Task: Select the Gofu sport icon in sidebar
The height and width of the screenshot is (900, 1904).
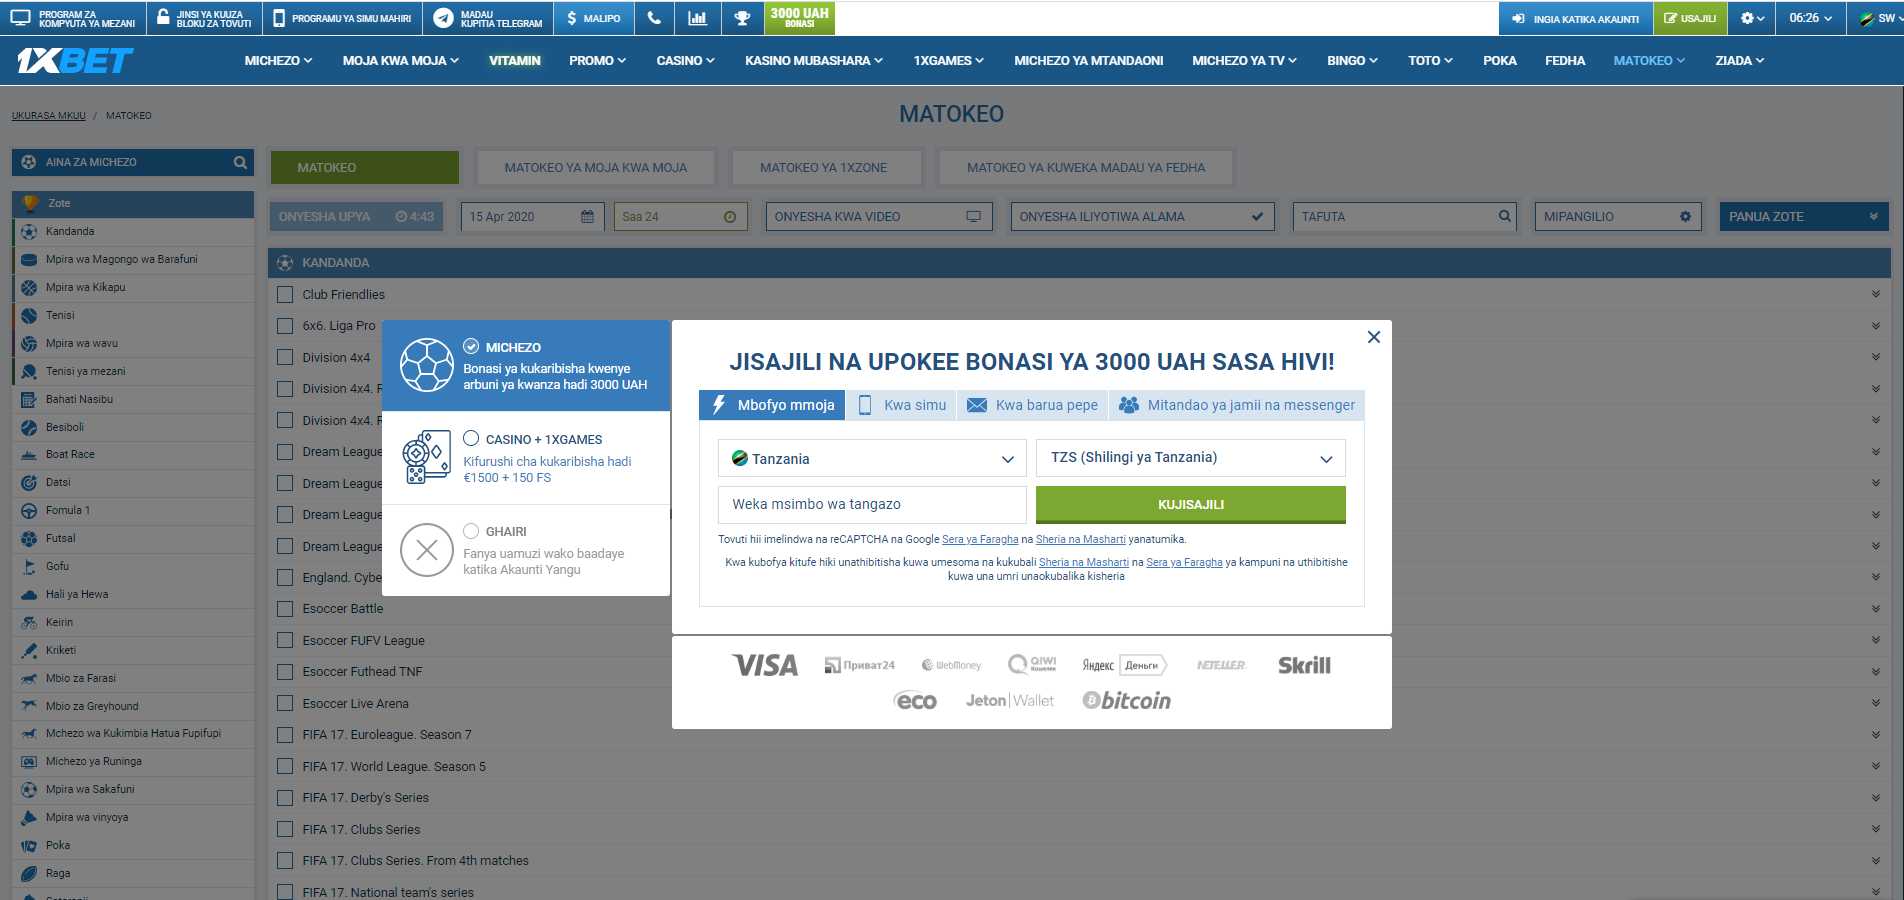Action: click(x=29, y=566)
